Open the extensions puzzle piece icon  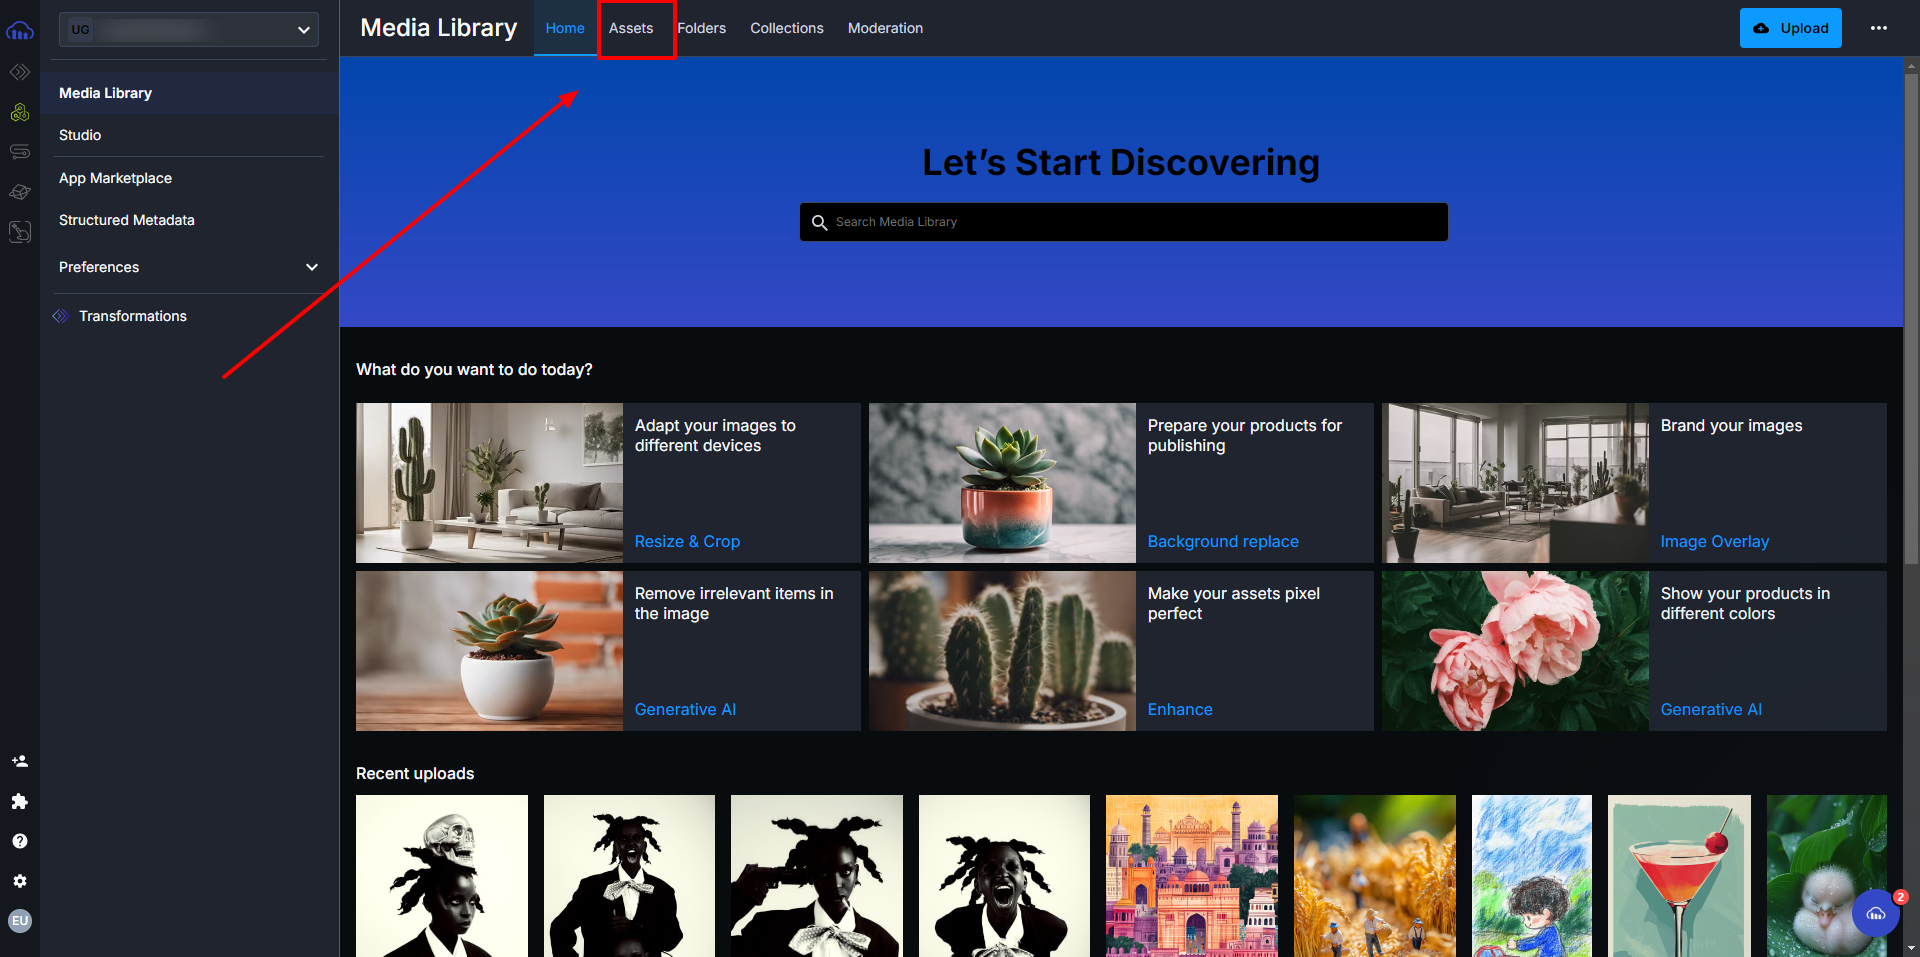pyautogui.click(x=20, y=801)
